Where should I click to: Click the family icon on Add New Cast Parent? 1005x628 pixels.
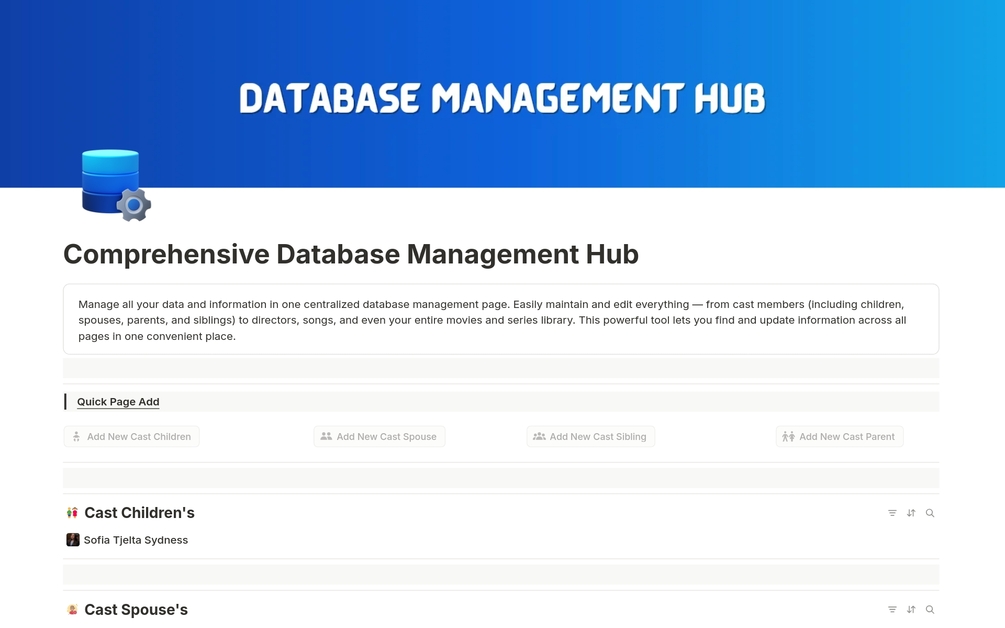(x=788, y=436)
